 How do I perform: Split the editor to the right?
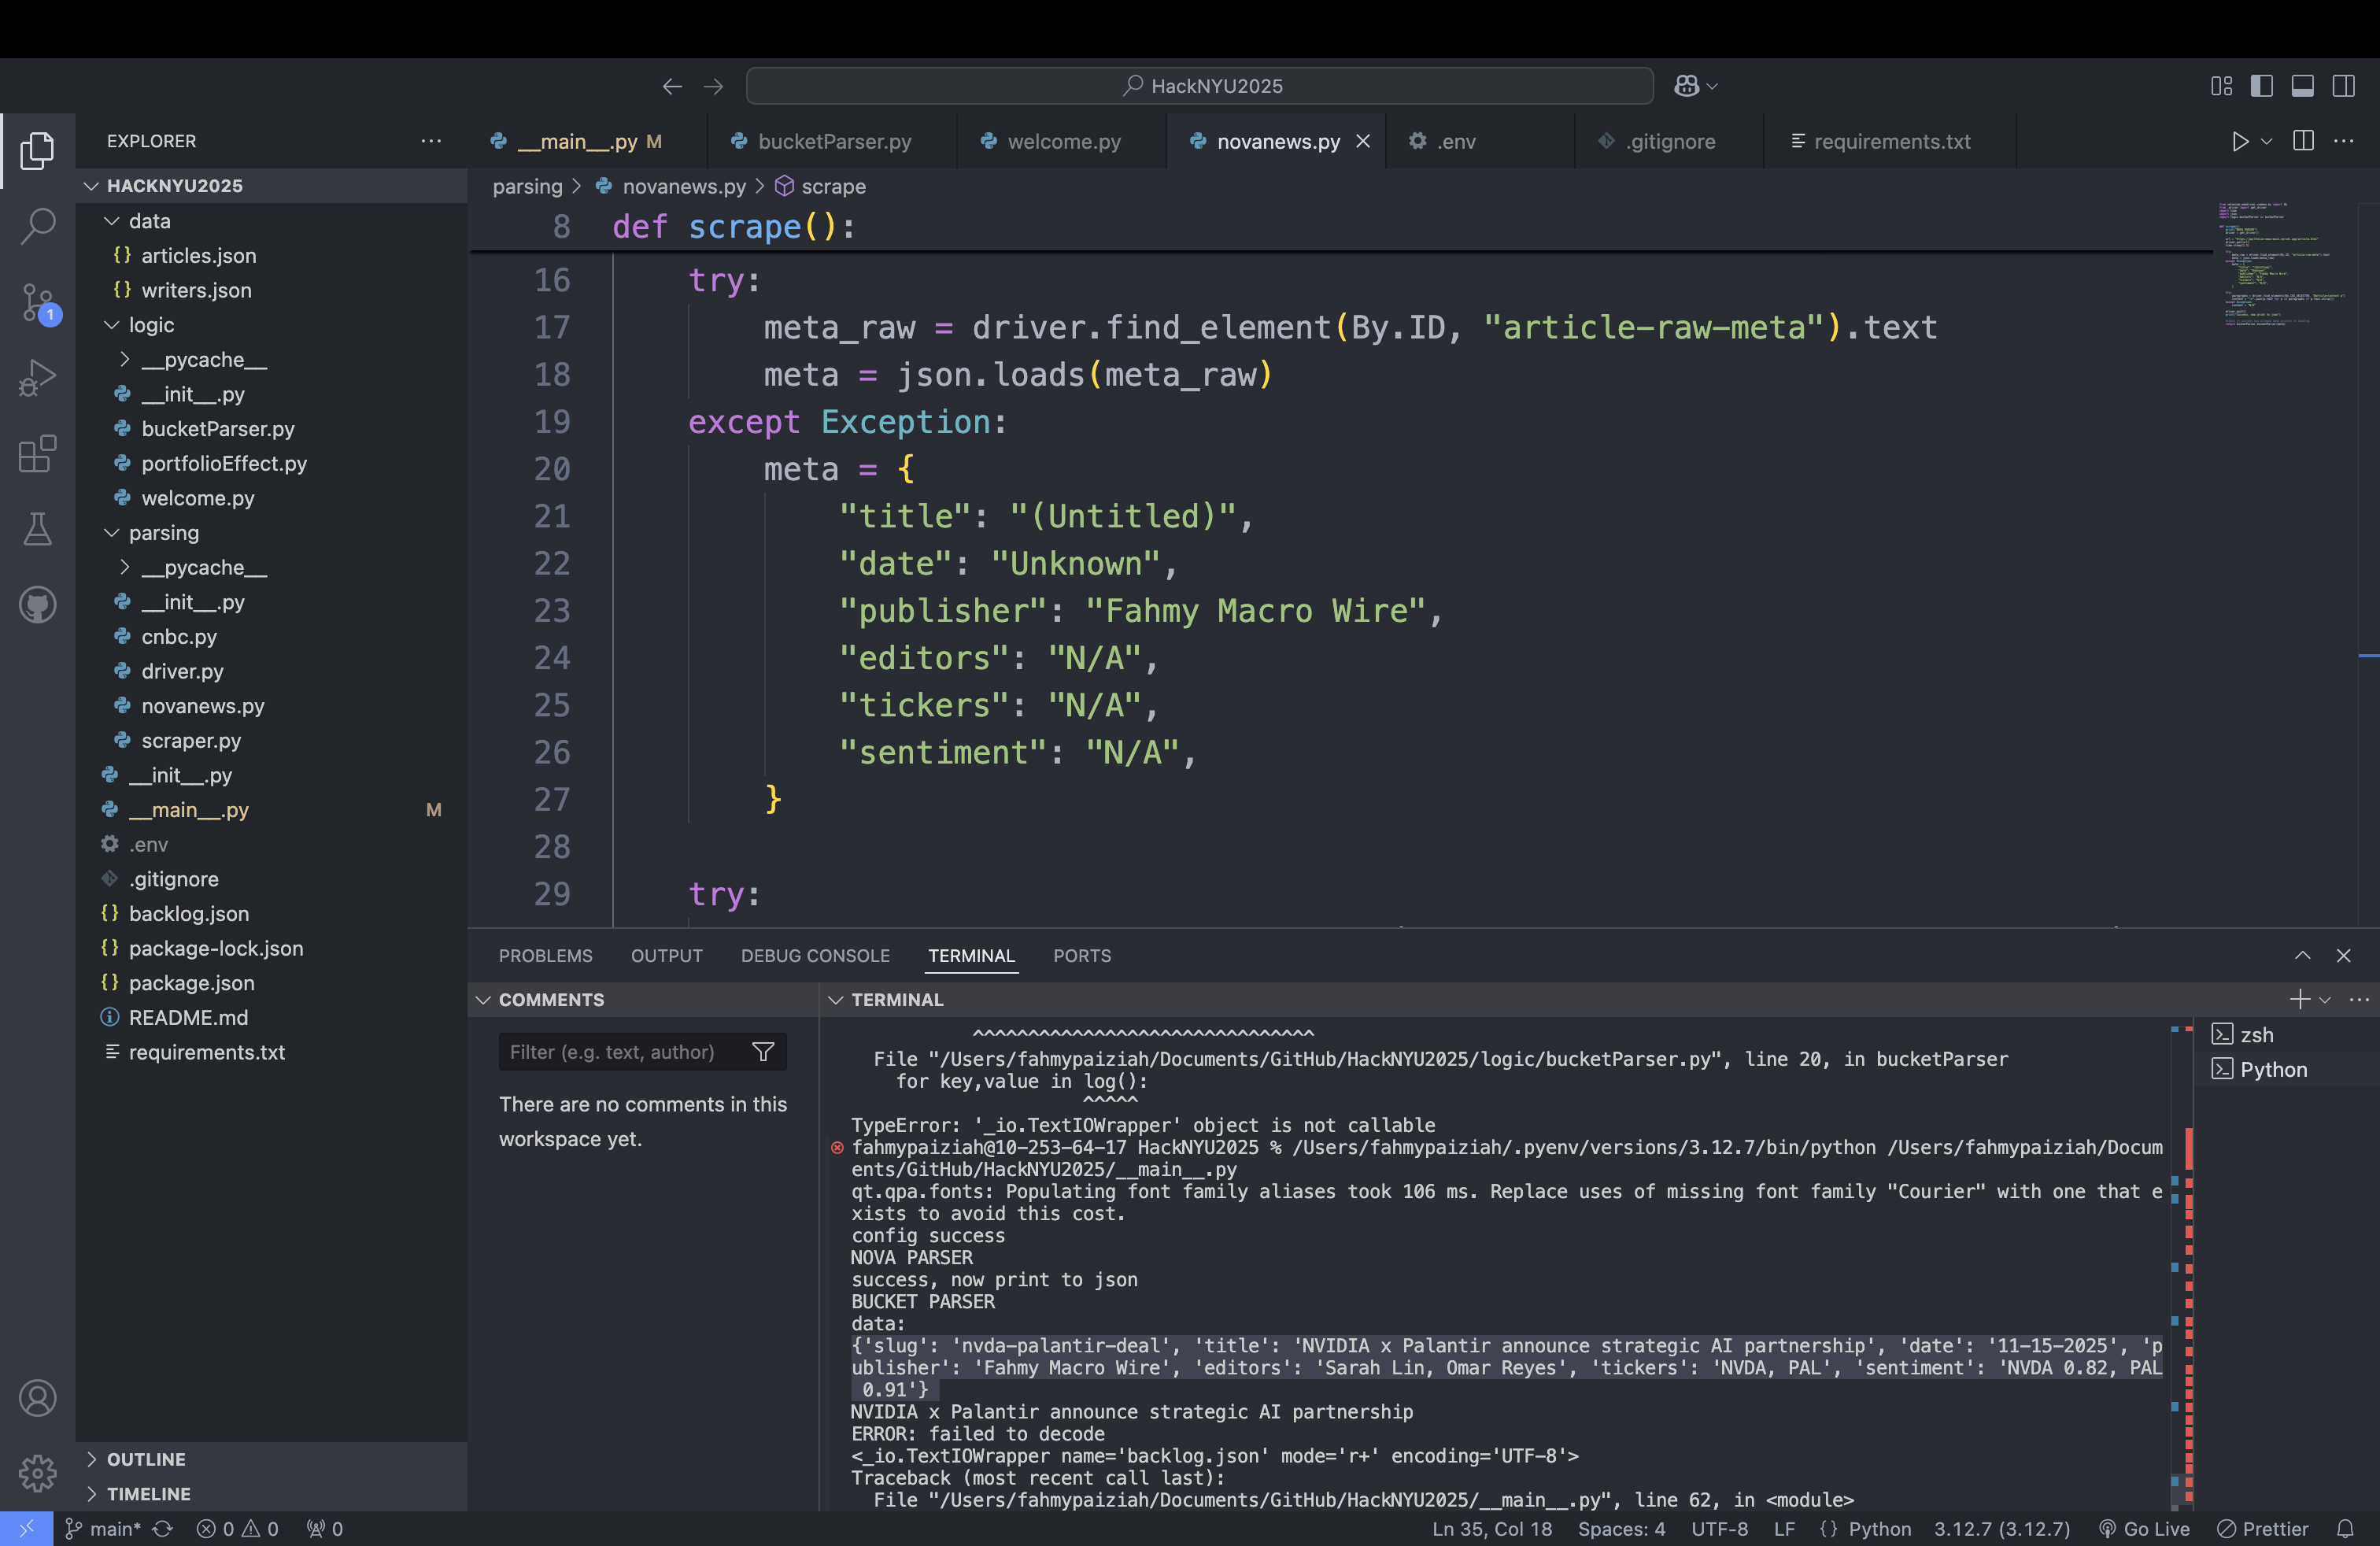2303,141
